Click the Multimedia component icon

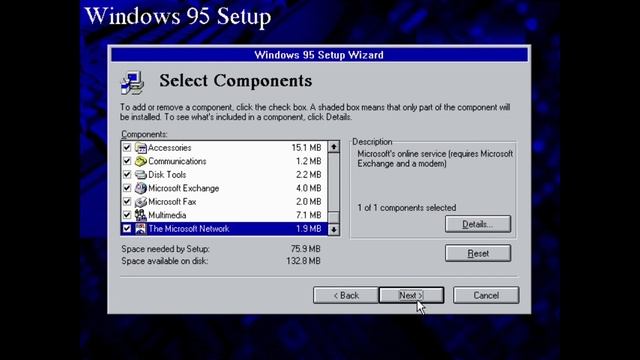[x=140, y=215]
